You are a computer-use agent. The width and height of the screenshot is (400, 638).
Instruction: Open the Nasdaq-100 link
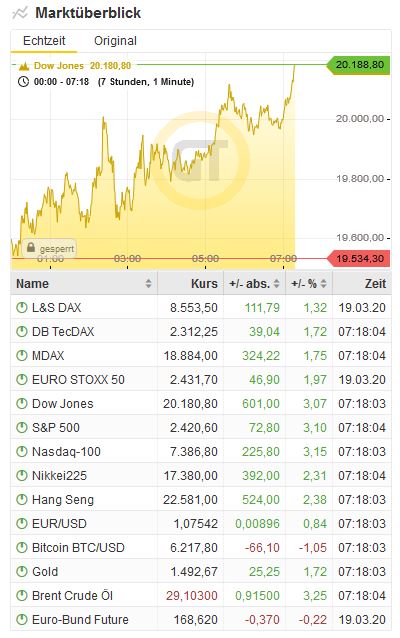66,452
